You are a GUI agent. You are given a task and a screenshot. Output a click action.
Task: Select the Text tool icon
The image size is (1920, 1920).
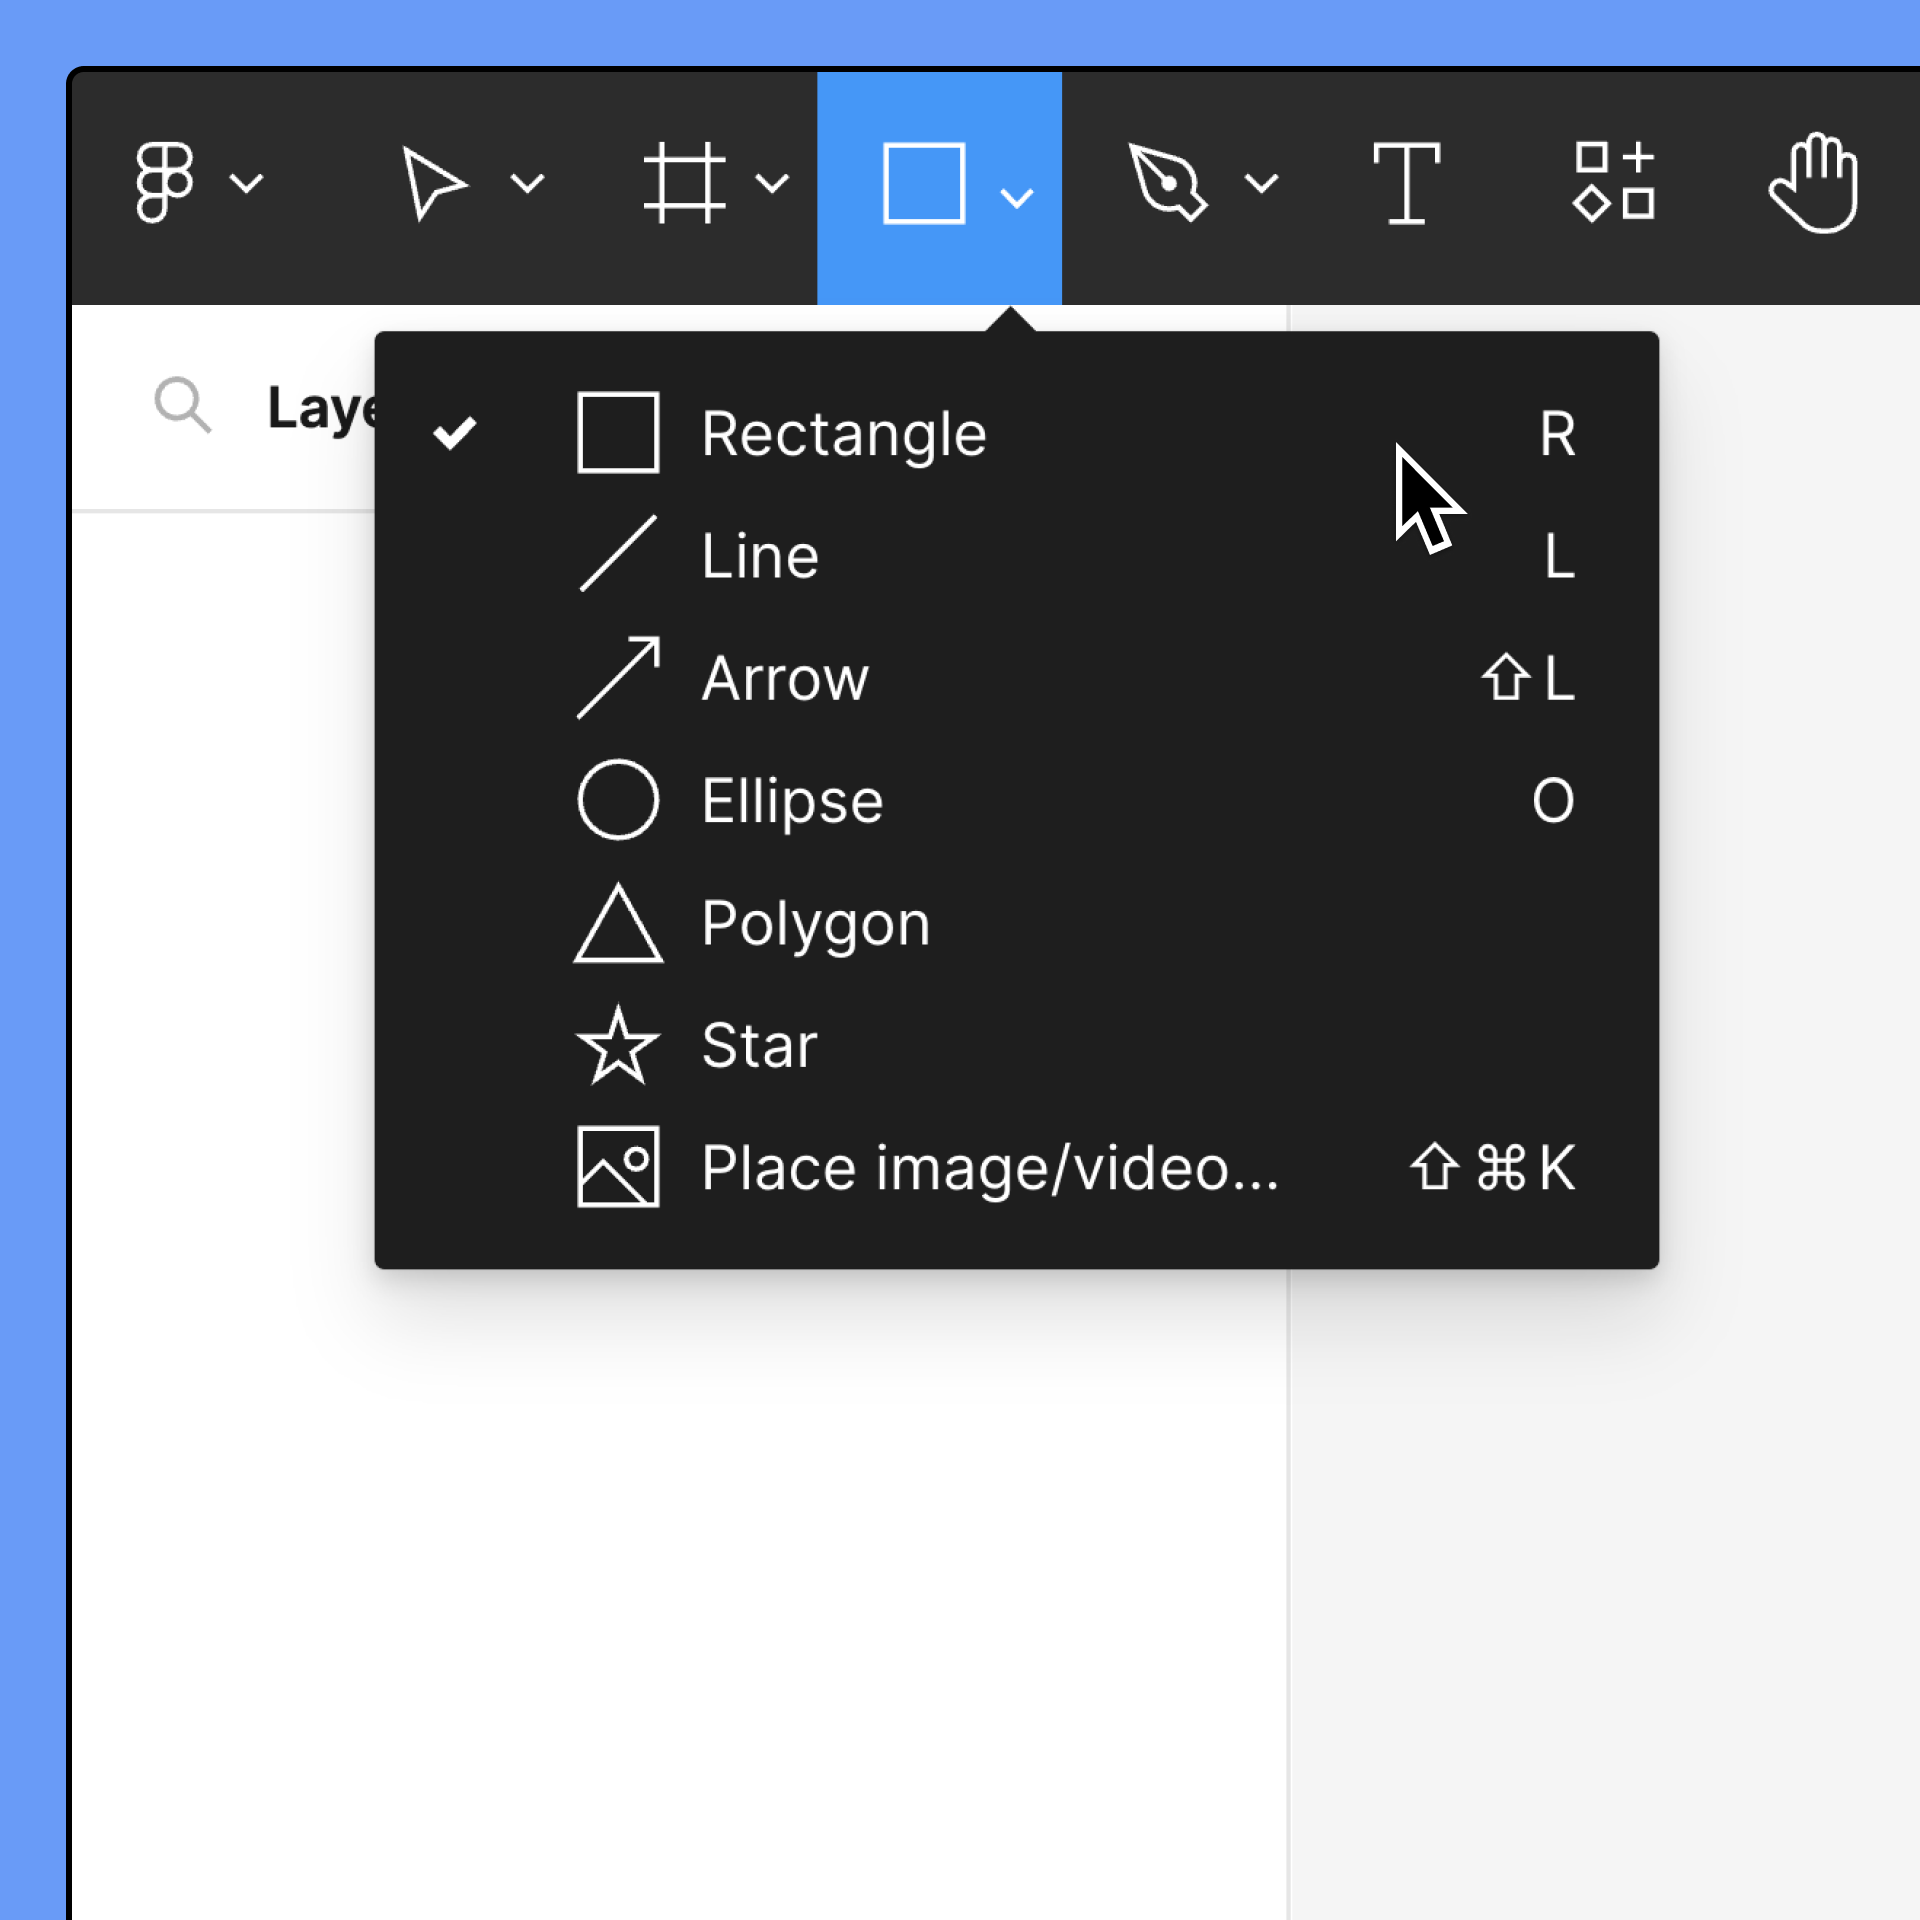(1406, 182)
